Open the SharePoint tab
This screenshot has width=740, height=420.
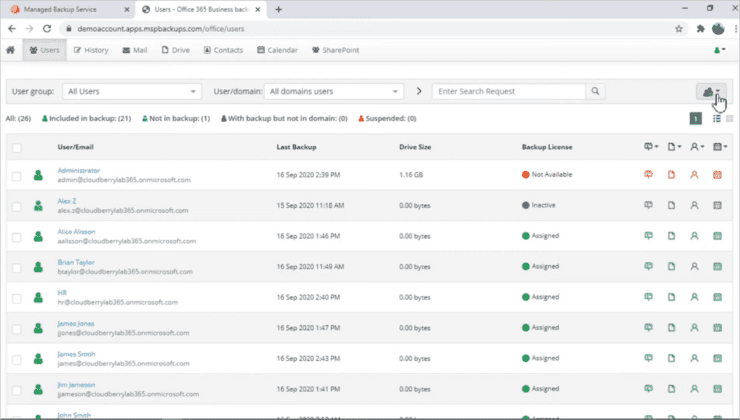pyautogui.click(x=336, y=50)
